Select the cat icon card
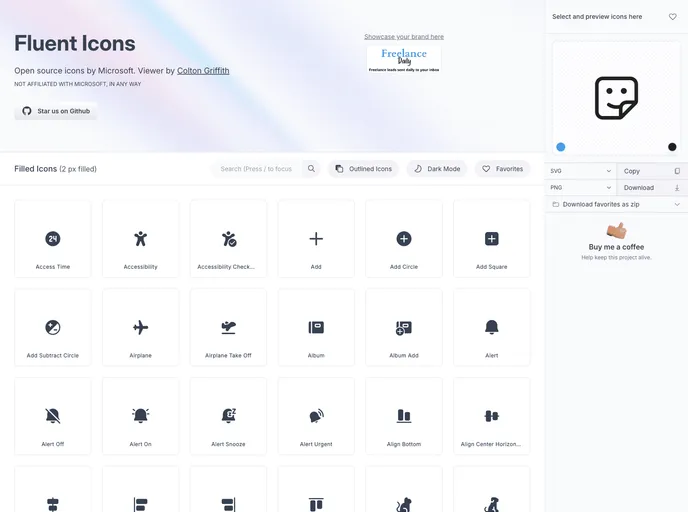The height and width of the screenshot is (512, 688). coord(404,489)
